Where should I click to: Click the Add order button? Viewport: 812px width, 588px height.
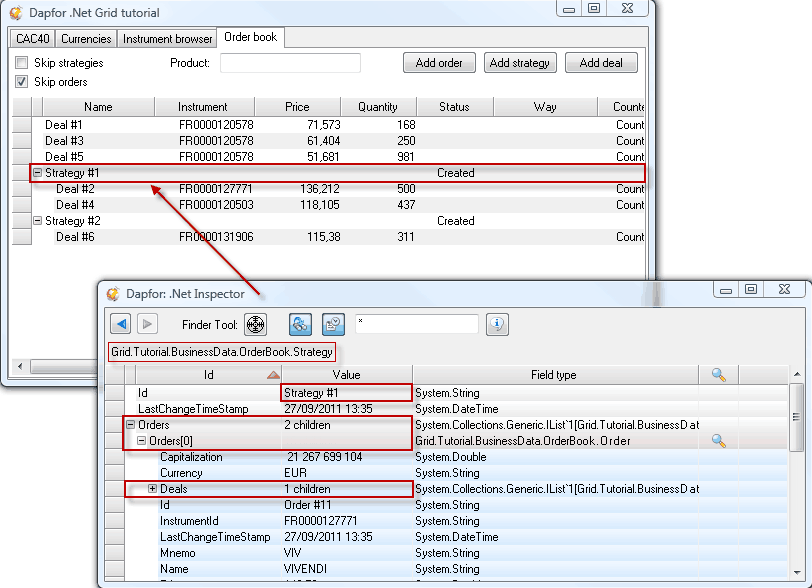439,63
